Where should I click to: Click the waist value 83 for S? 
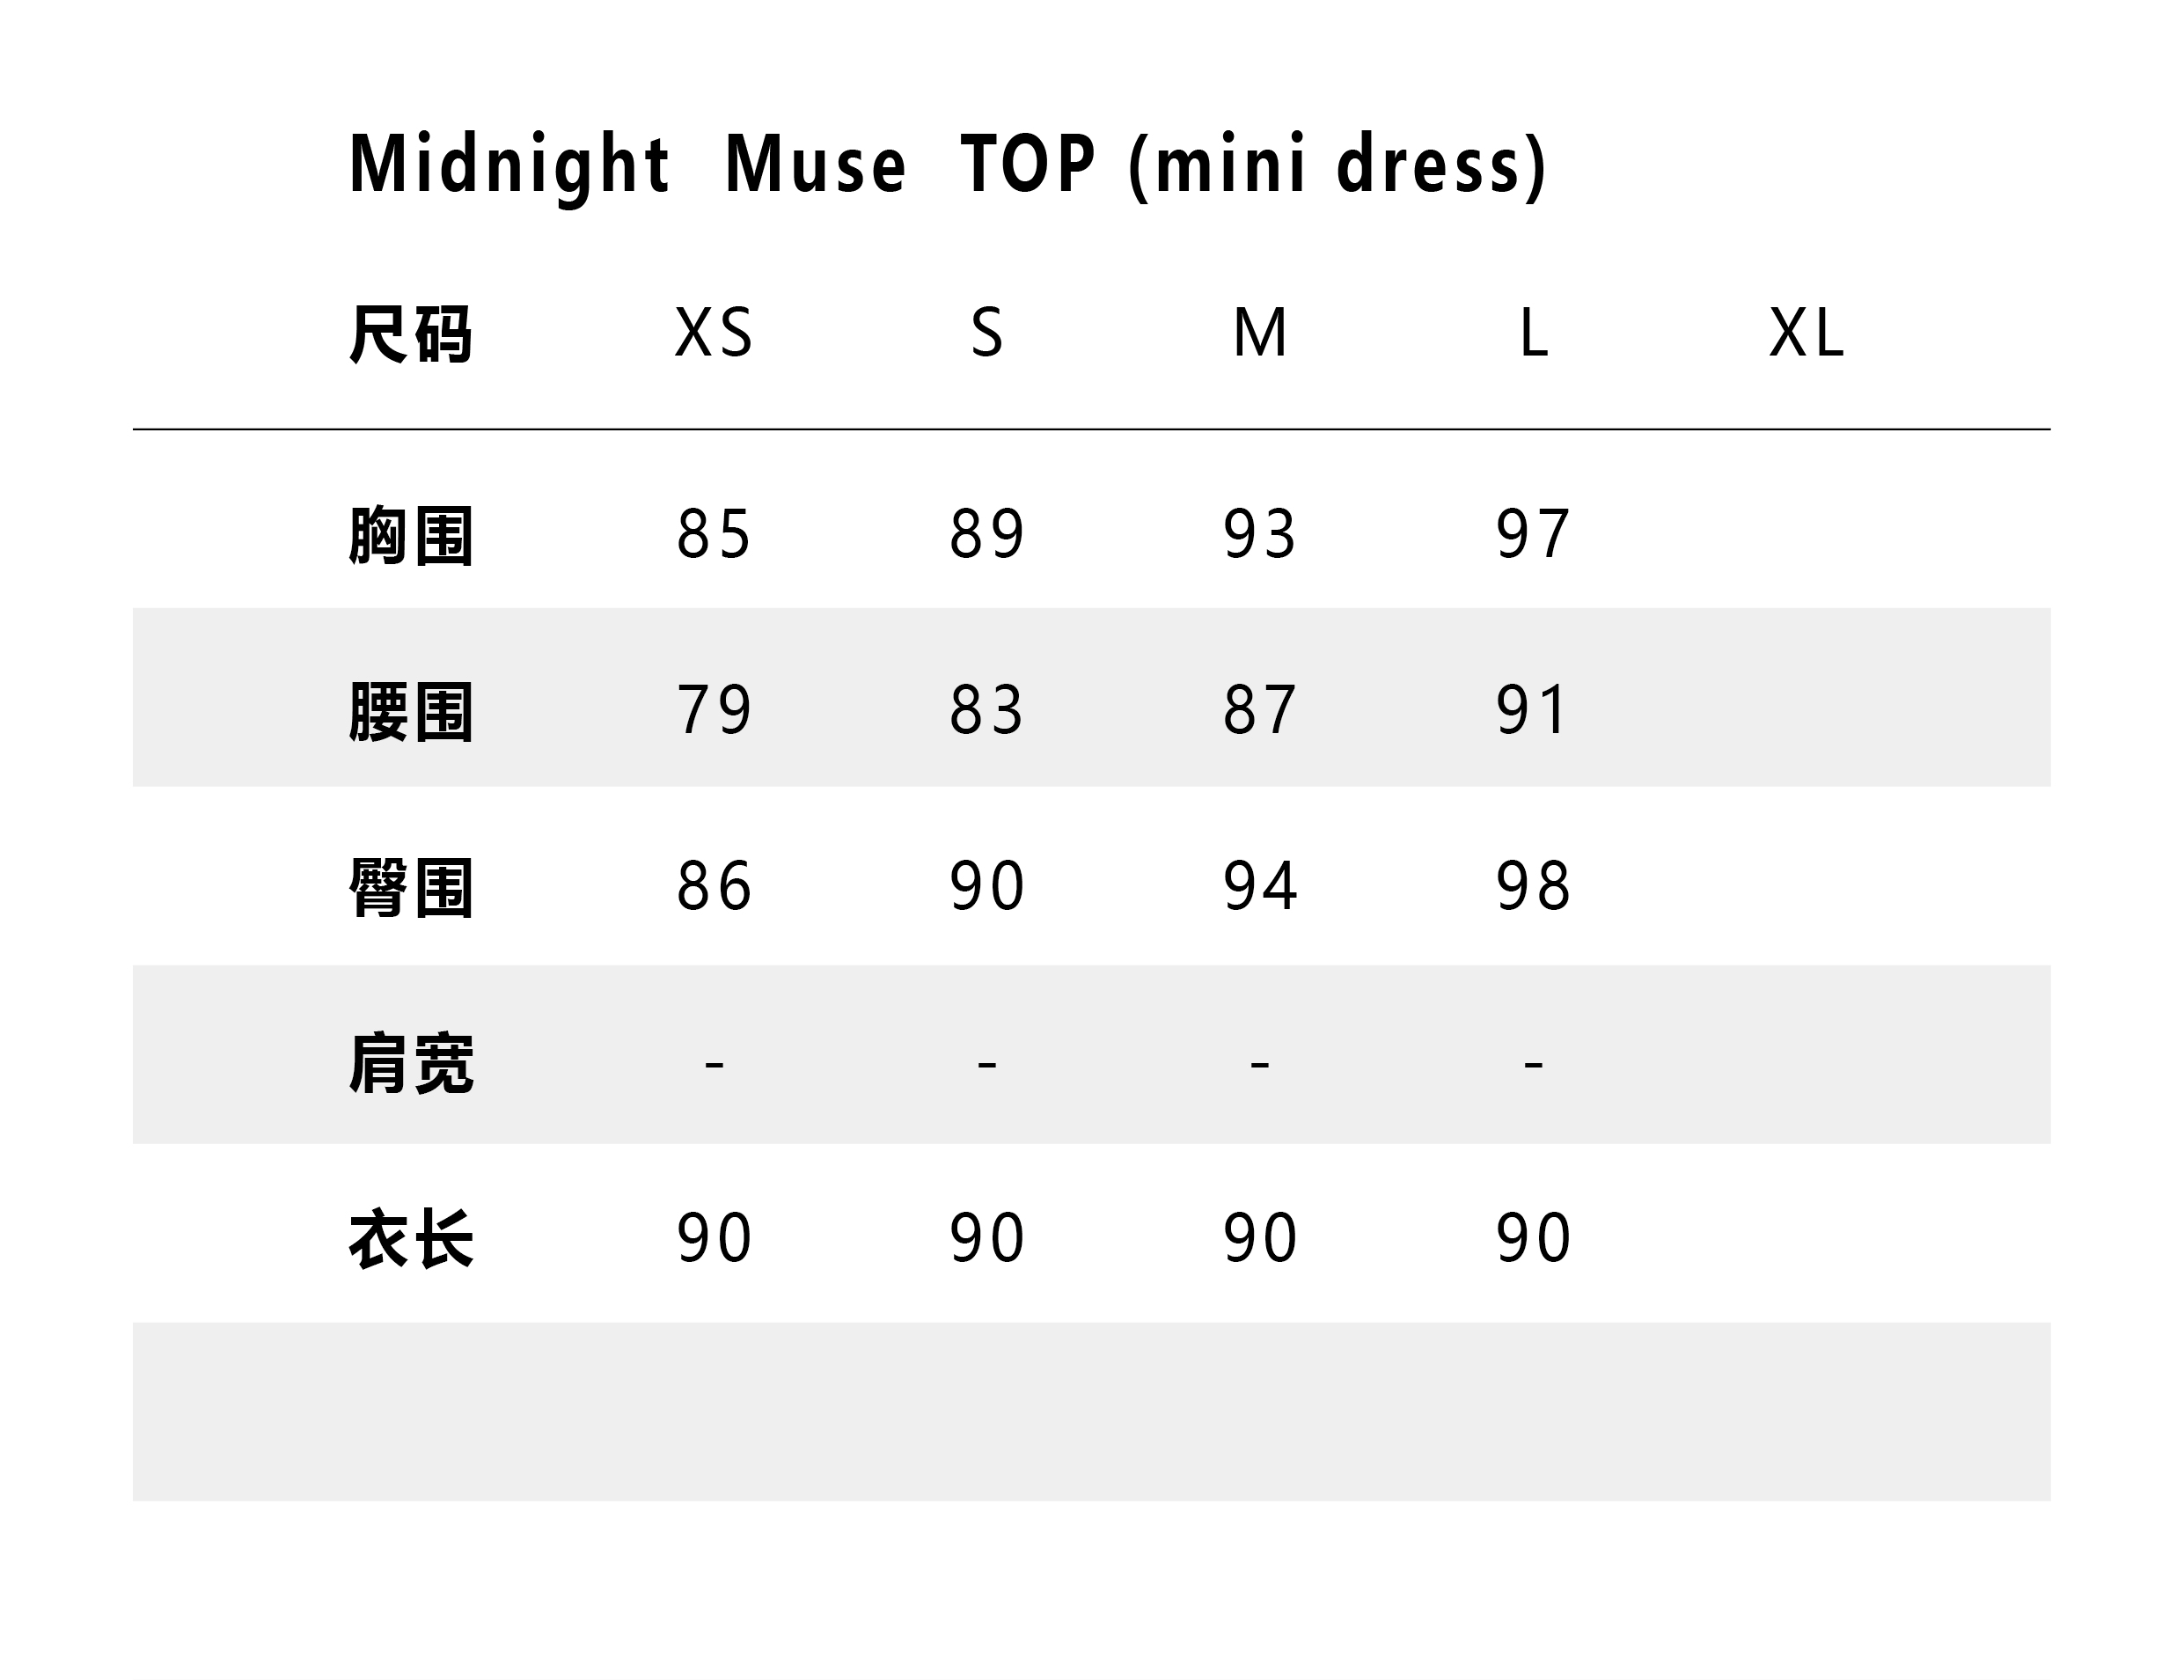tap(987, 711)
